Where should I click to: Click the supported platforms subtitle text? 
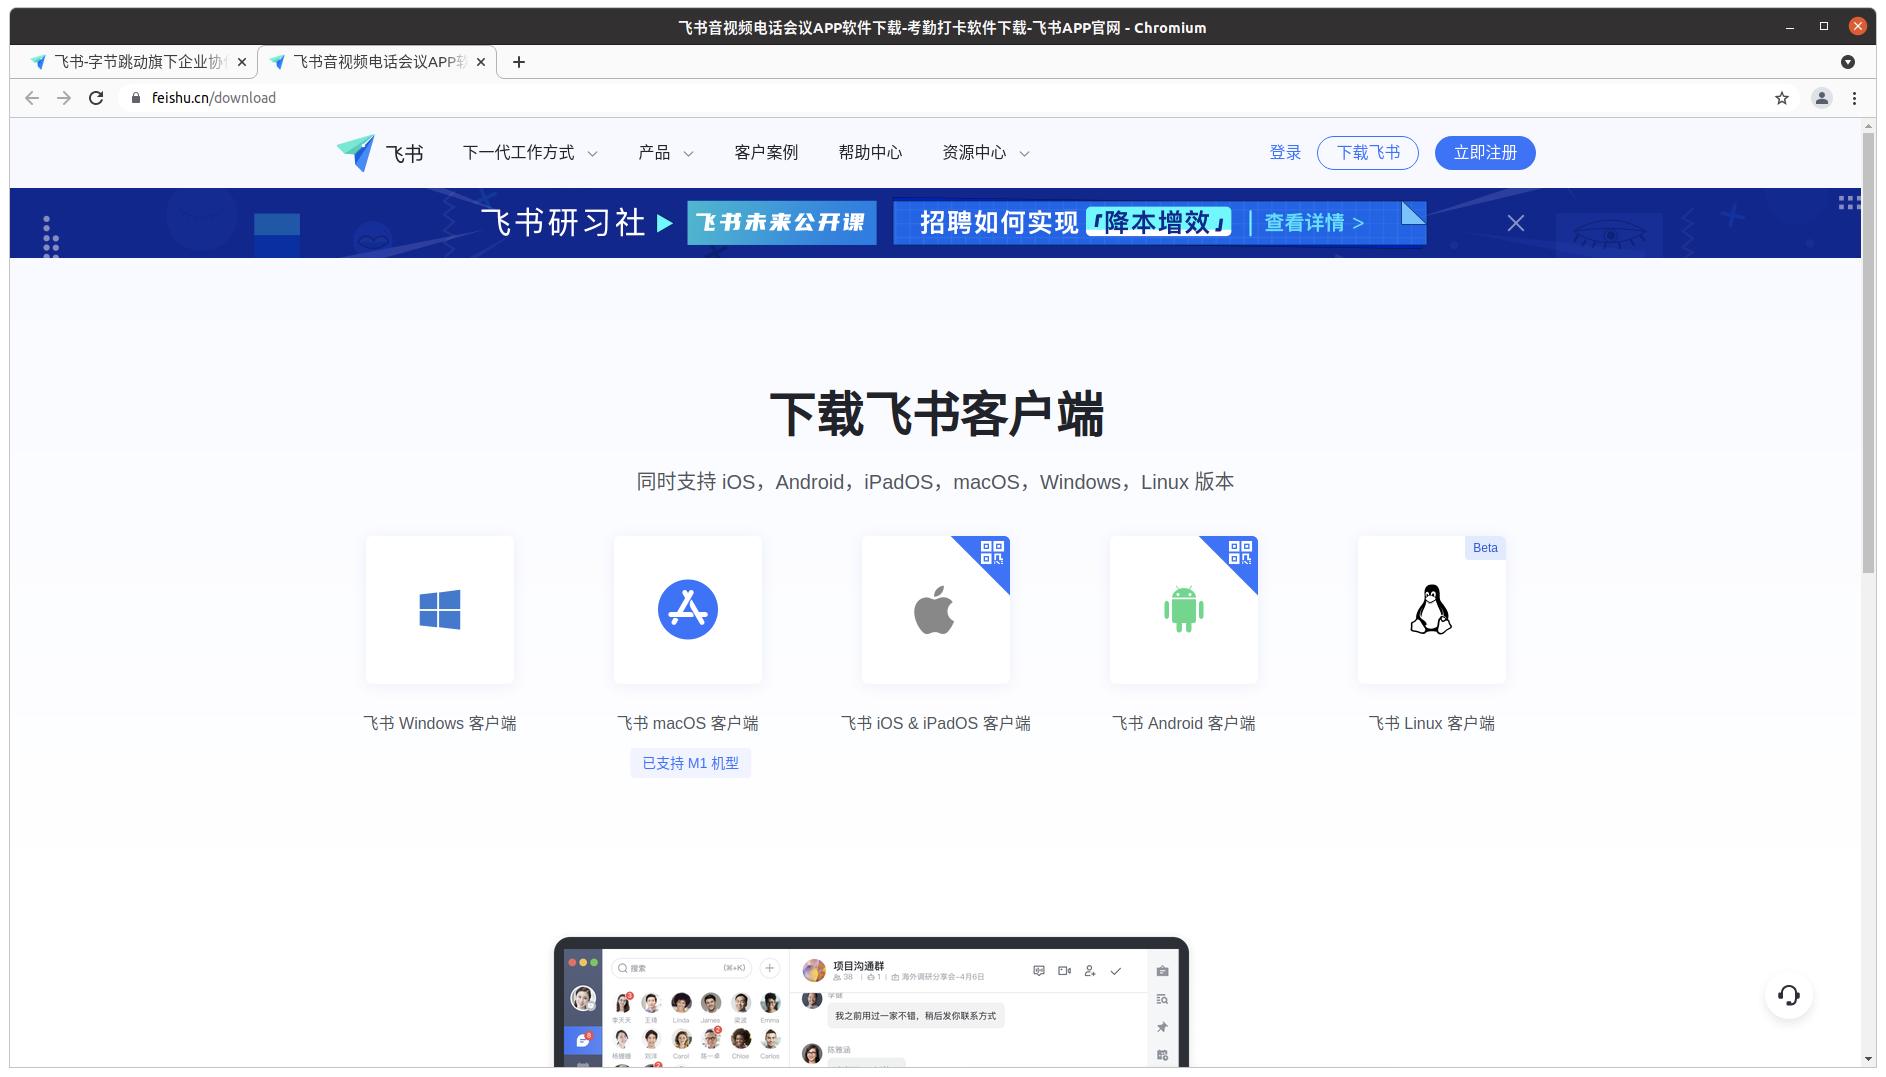pos(935,482)
